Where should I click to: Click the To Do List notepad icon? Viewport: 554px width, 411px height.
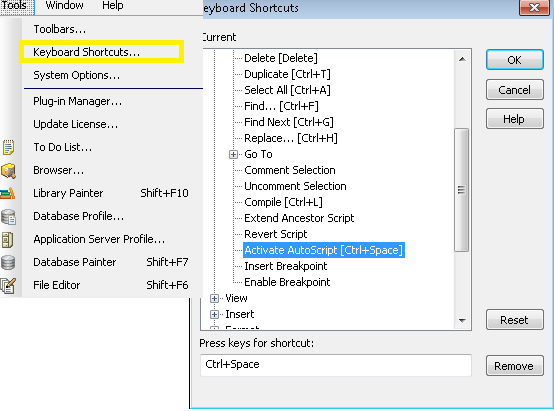point(8,147)
